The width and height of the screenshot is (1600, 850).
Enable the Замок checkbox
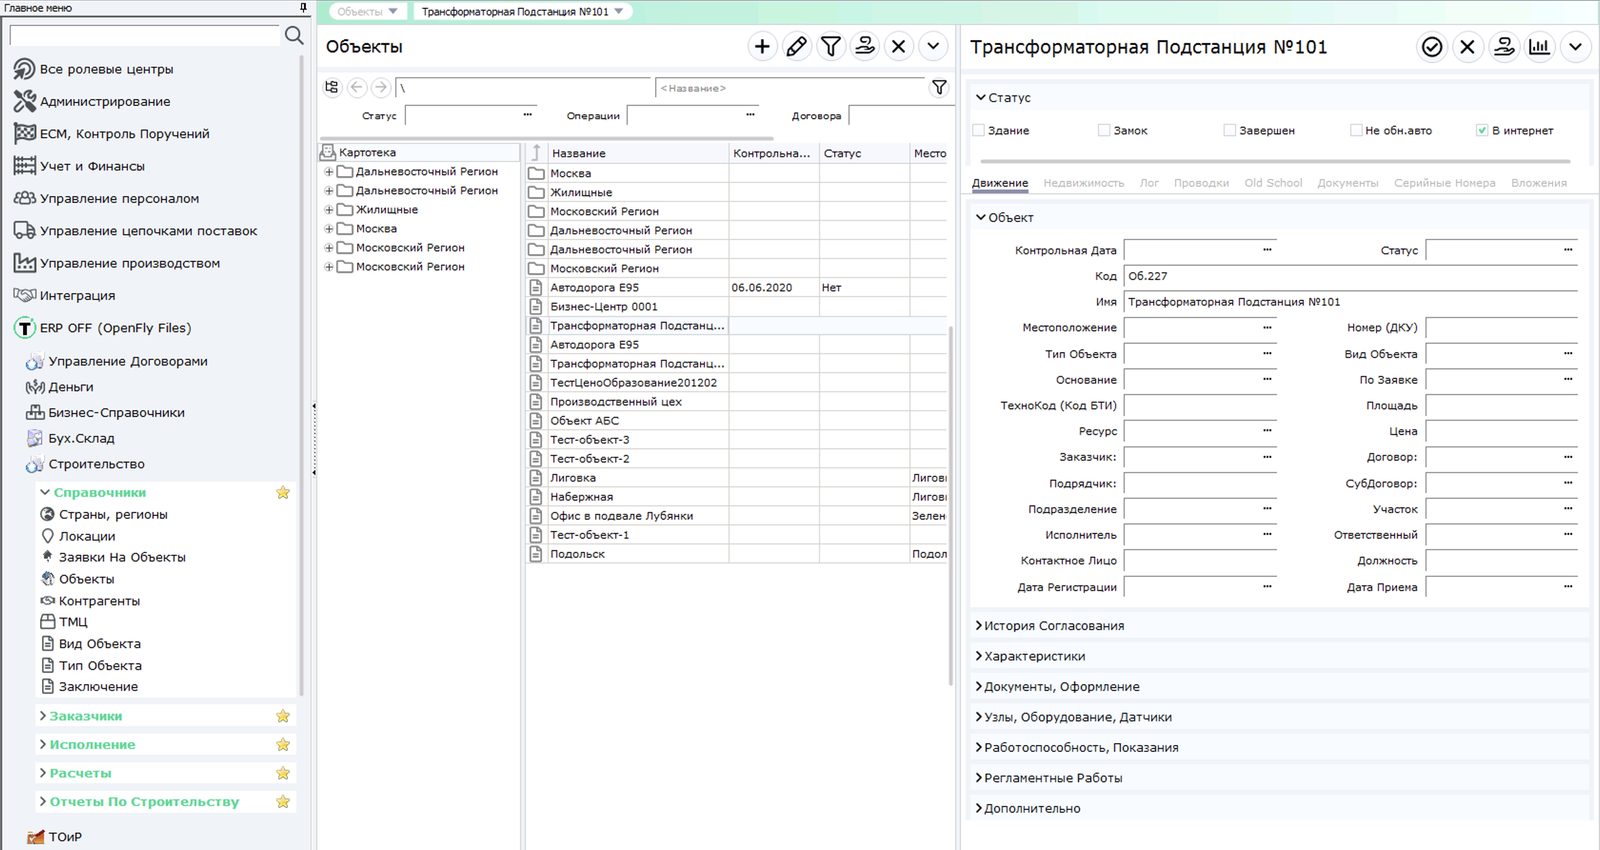tap(1104, 130)
